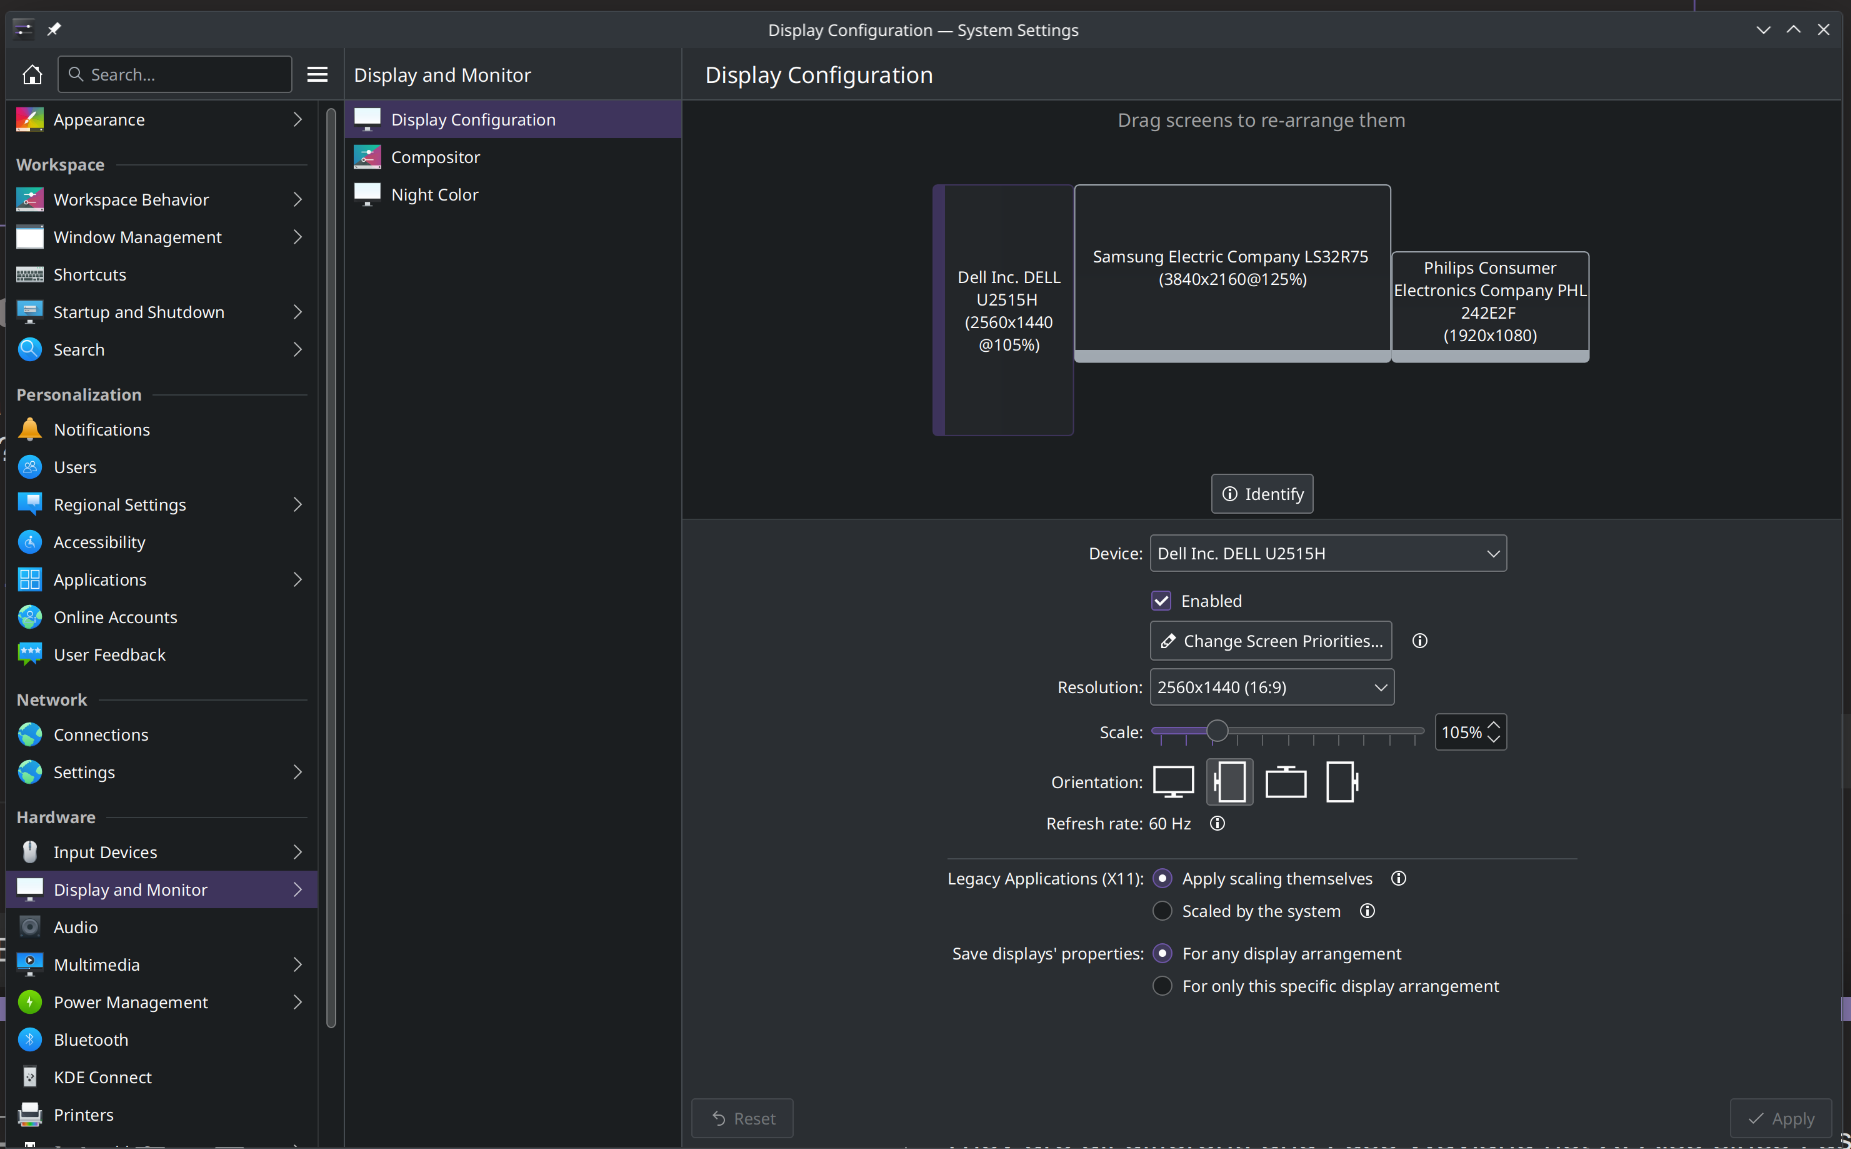Viewport: 1851px width, 1149px height.
Task: Select rotated 270° orientation icon
Action: click(1342, 782)
